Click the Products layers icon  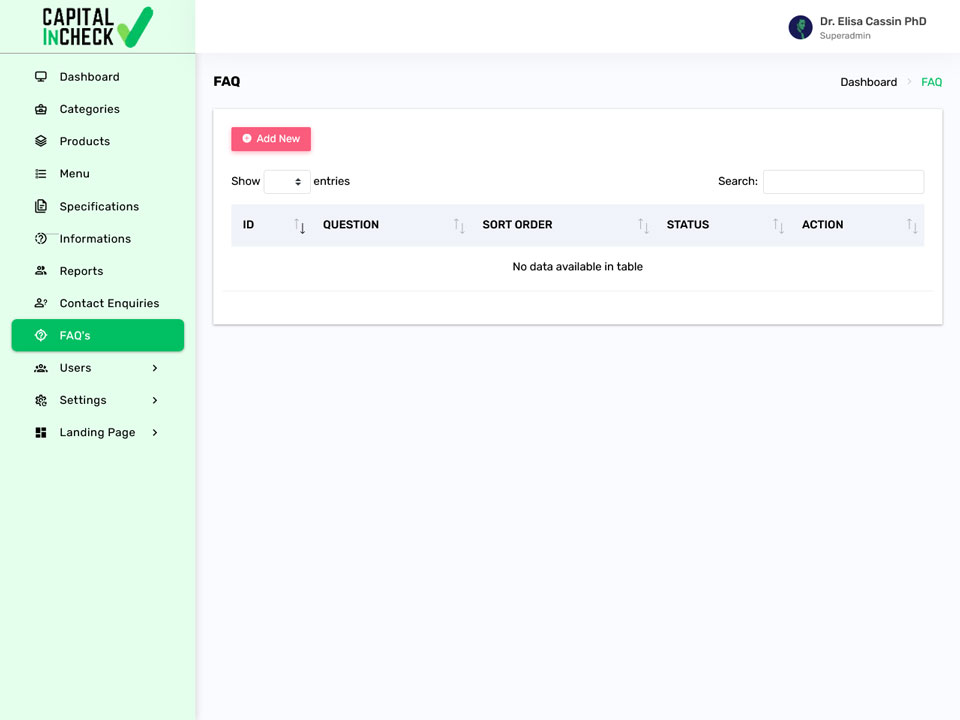coord(41,141)
